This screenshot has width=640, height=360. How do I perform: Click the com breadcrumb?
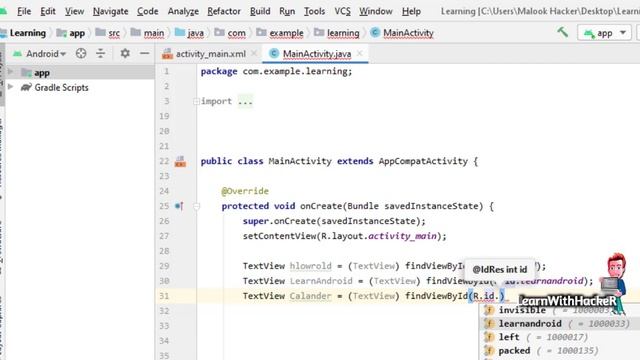(x=230, y=33)
